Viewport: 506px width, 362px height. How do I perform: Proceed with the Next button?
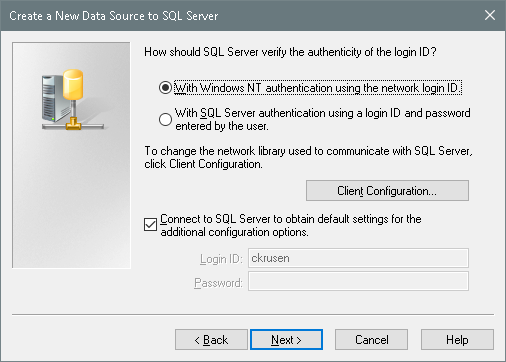pos(287,340)
